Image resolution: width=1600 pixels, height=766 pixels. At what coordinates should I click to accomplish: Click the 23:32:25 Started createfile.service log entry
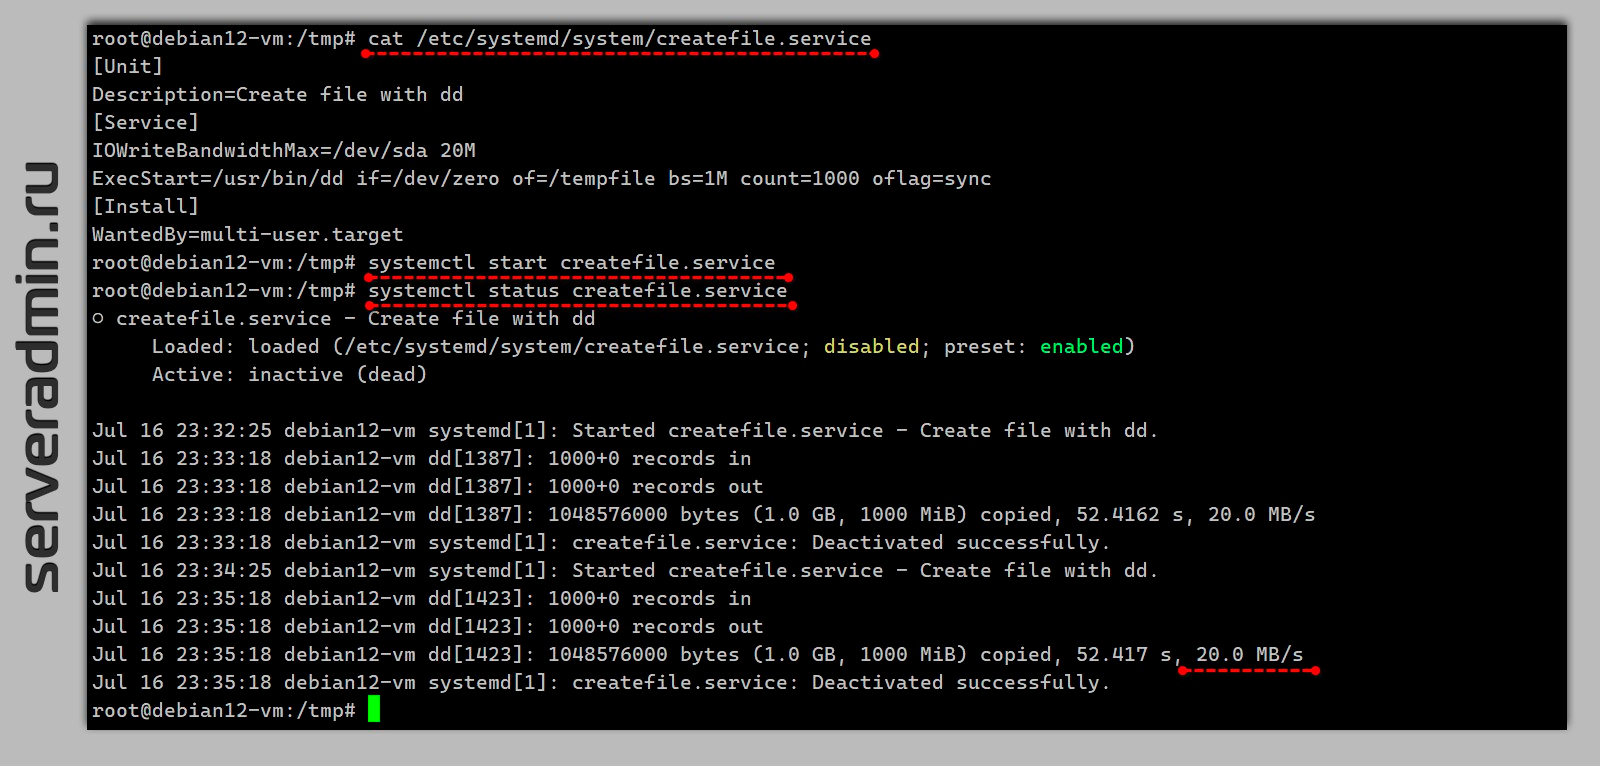click(x=624, y=431)
